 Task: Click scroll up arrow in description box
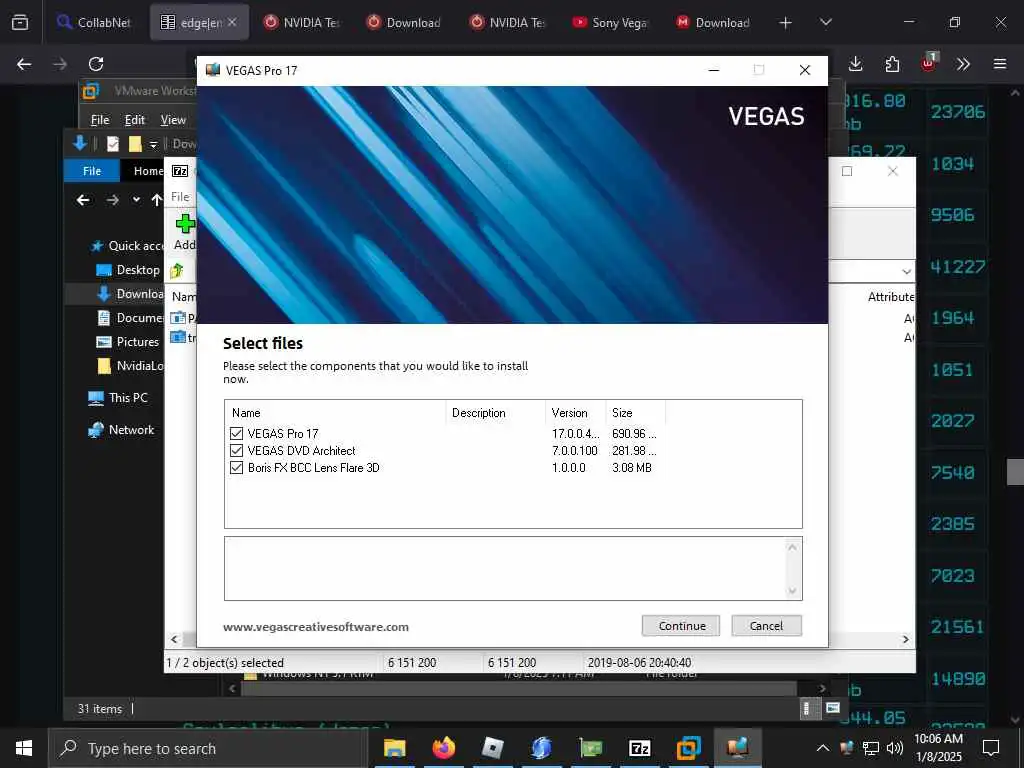tap(792, 547)
